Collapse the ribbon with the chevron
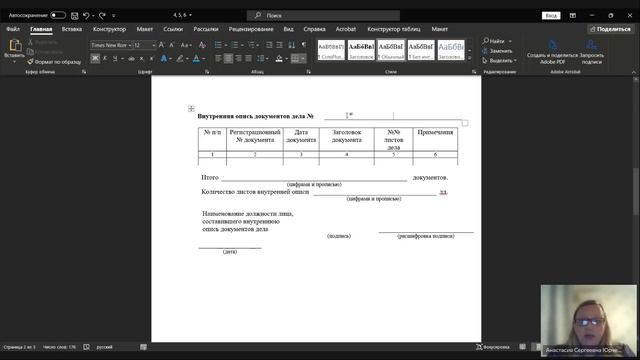This screenshot has height=360, width=640. click(633, 72)
